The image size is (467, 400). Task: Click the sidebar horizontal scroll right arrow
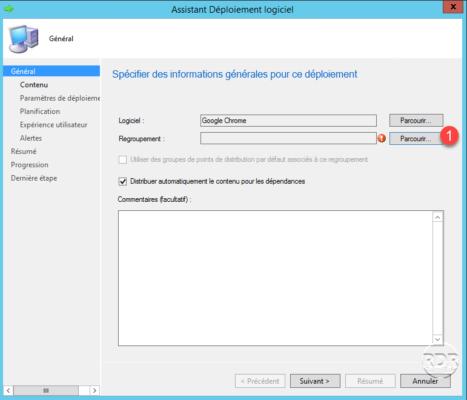click(95, 390)
